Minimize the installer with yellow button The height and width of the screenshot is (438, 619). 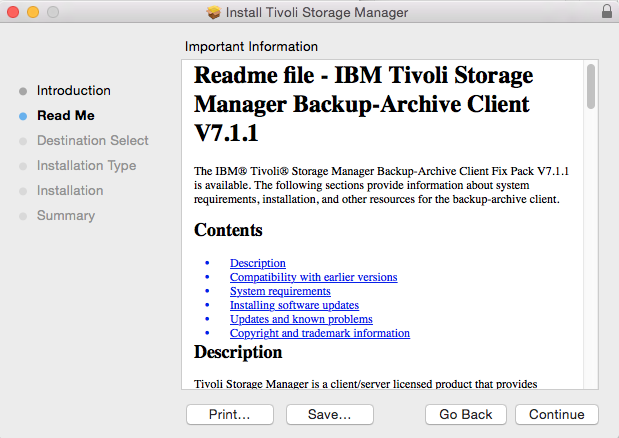tap(33, 12)
